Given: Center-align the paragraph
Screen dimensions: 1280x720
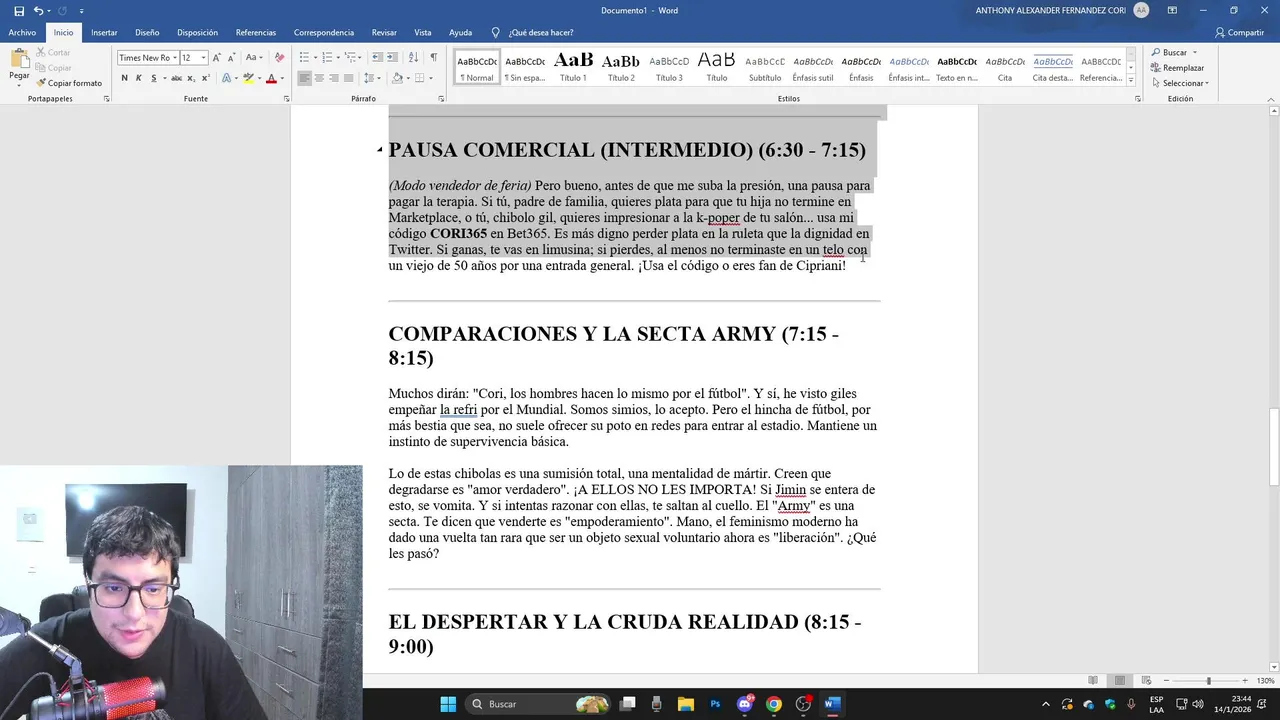Looking at the screenshot, I should [x=319, y=78].
